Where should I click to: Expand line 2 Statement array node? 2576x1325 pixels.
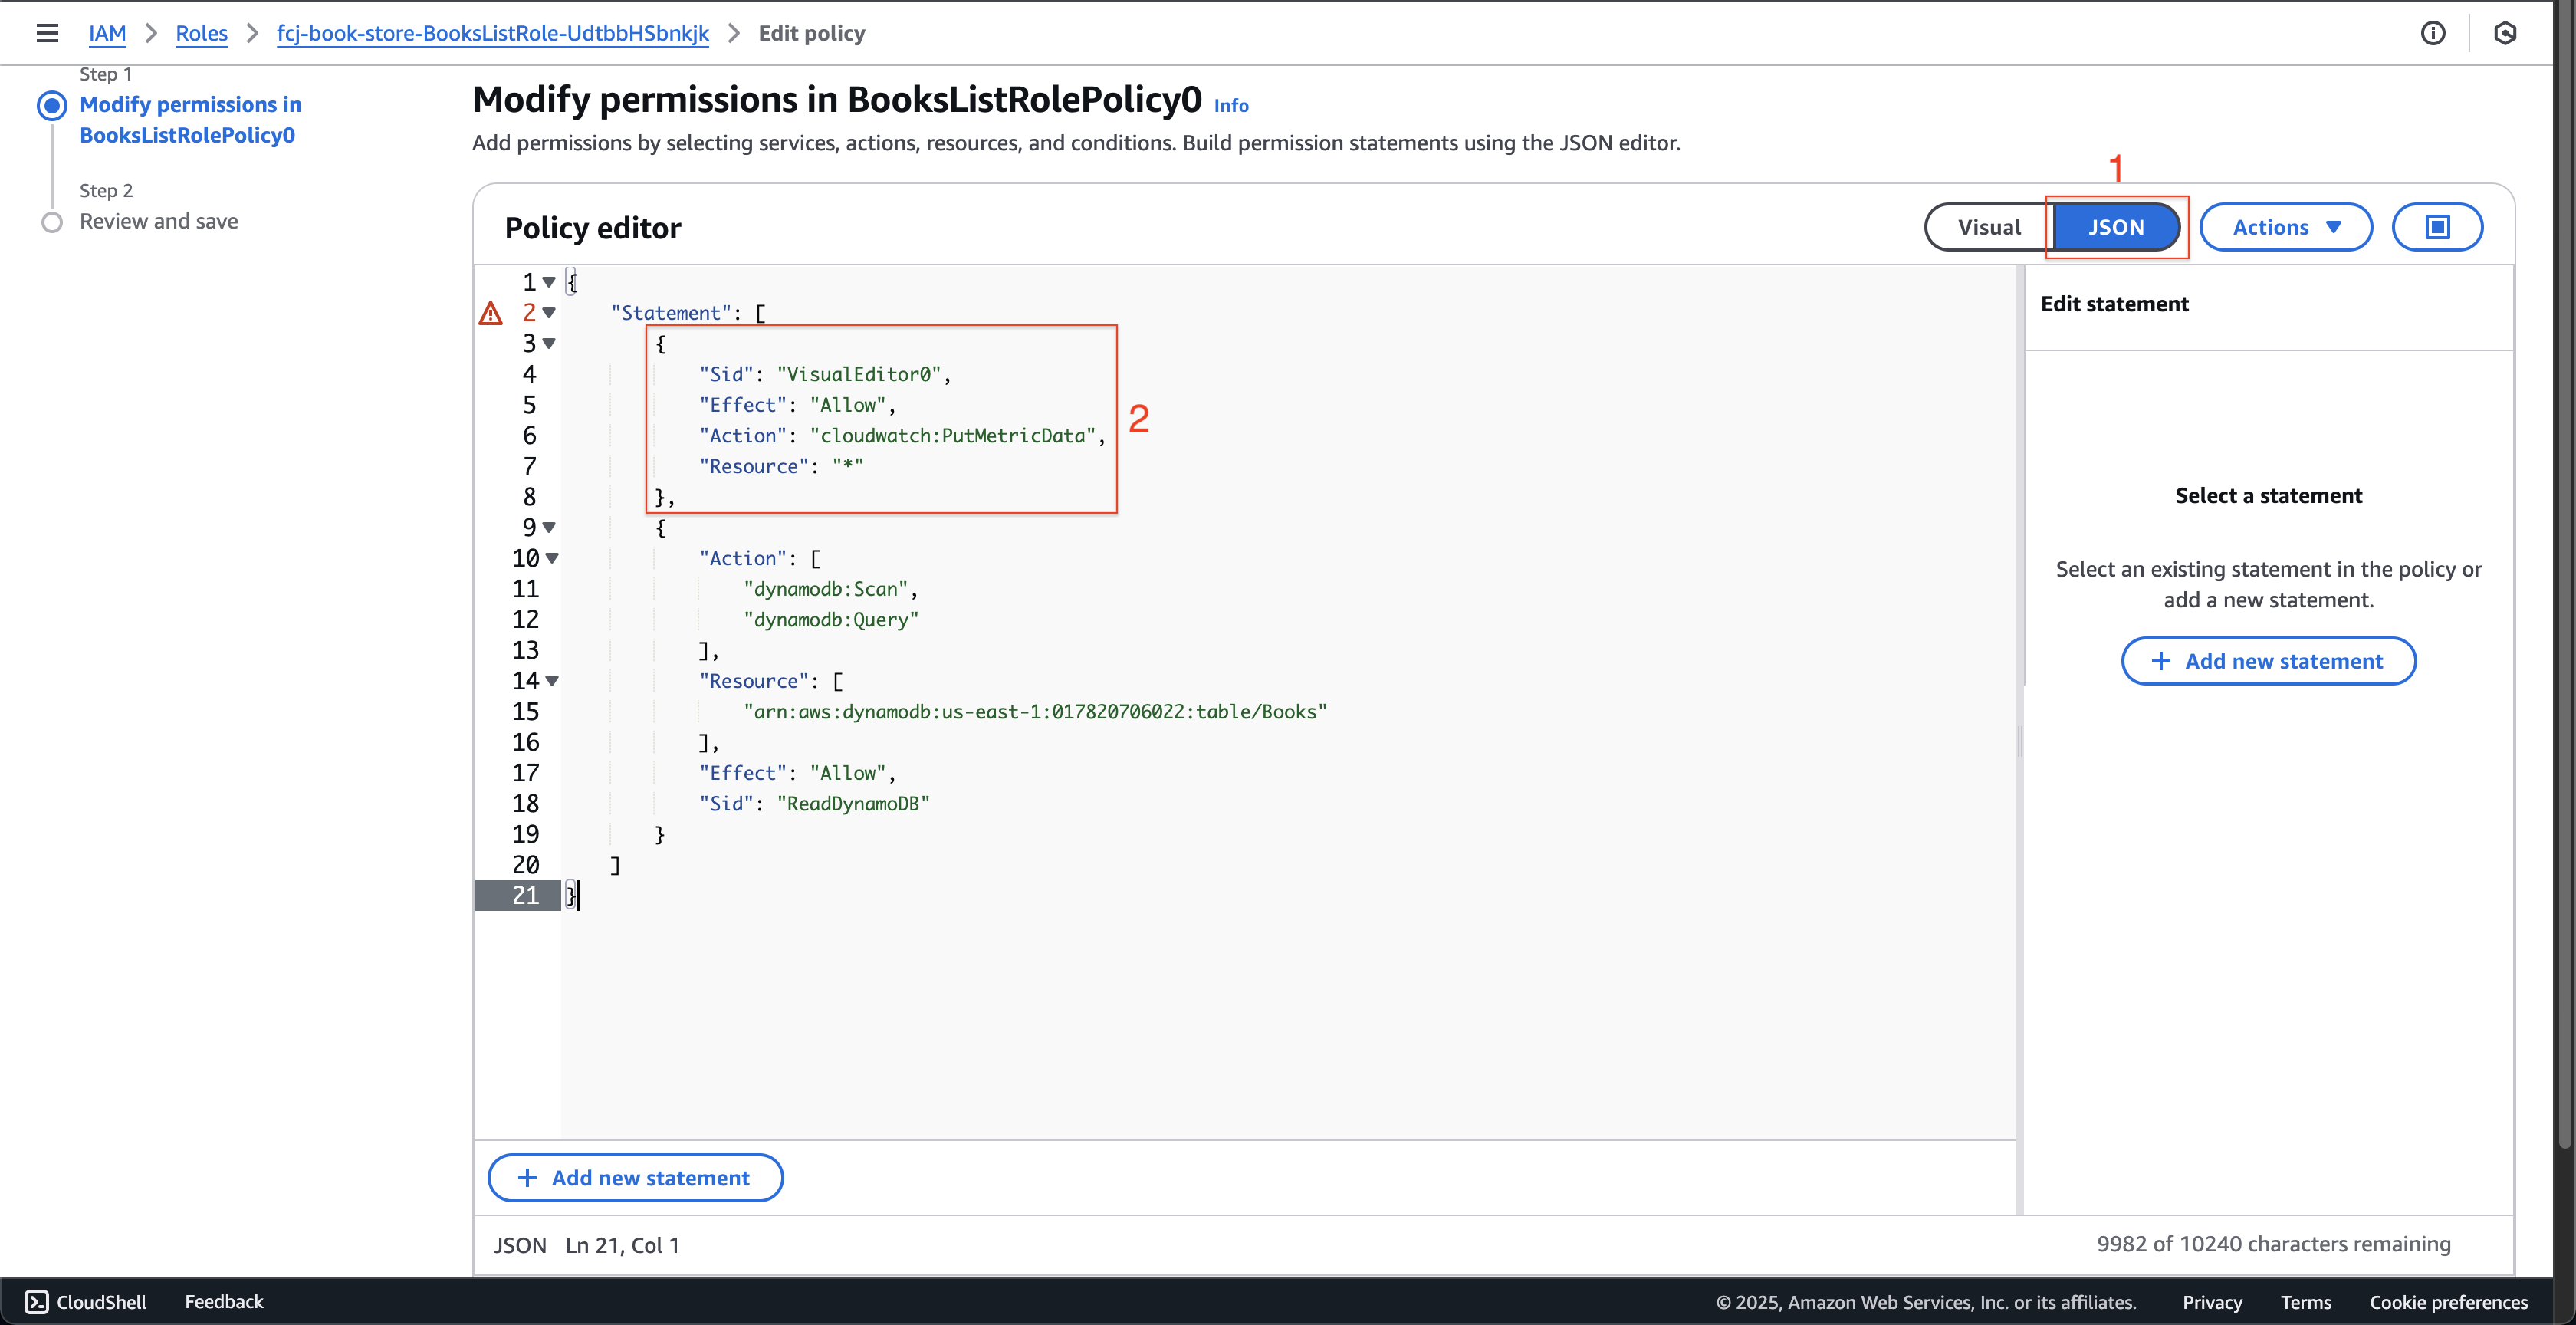click(x=549, y=311)
